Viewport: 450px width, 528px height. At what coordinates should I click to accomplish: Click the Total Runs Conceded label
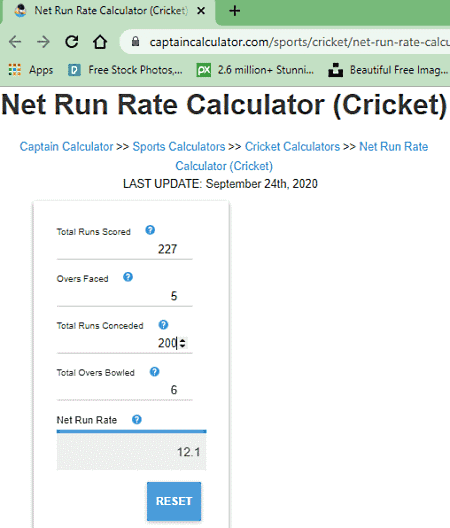(100, 326)
